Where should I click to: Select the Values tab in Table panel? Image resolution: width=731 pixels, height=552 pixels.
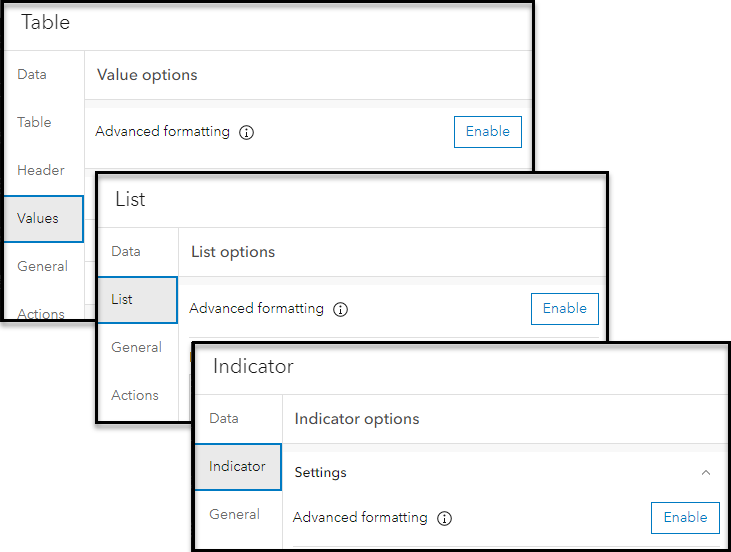pos(38,218)
